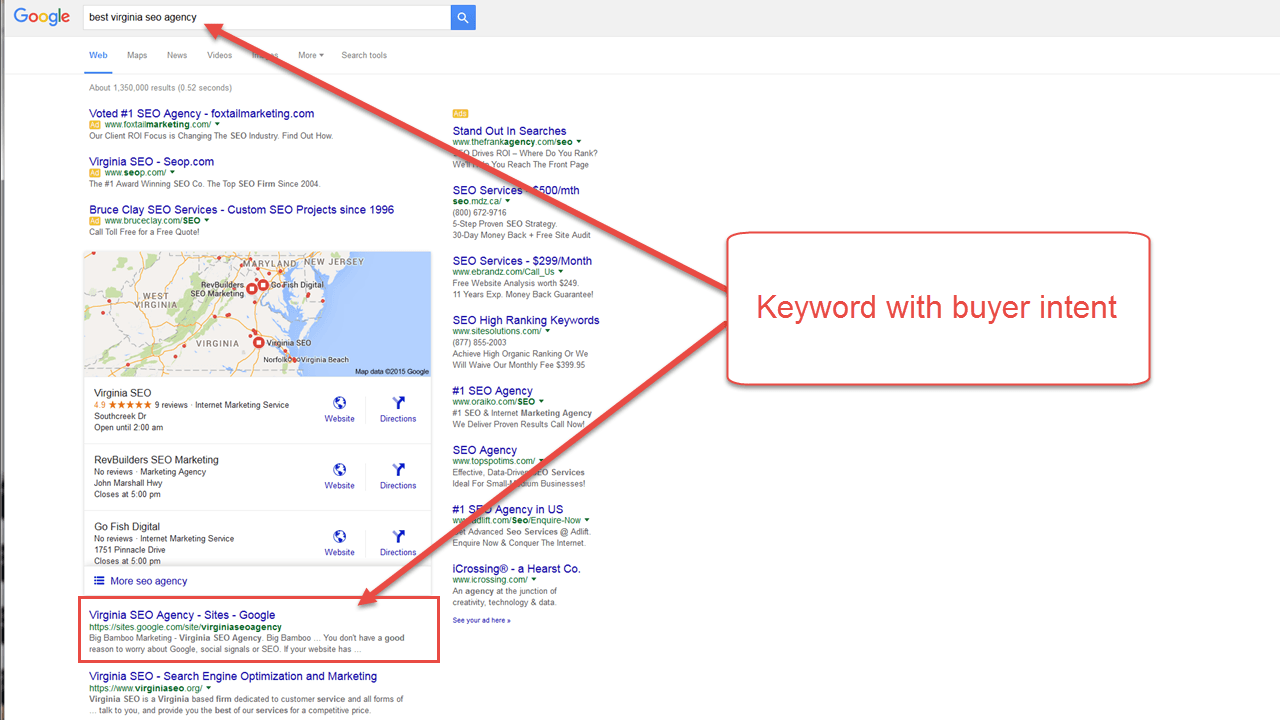Click More seo agency link
Screen dimensions: 1280x720
click(x=148, y=581)
